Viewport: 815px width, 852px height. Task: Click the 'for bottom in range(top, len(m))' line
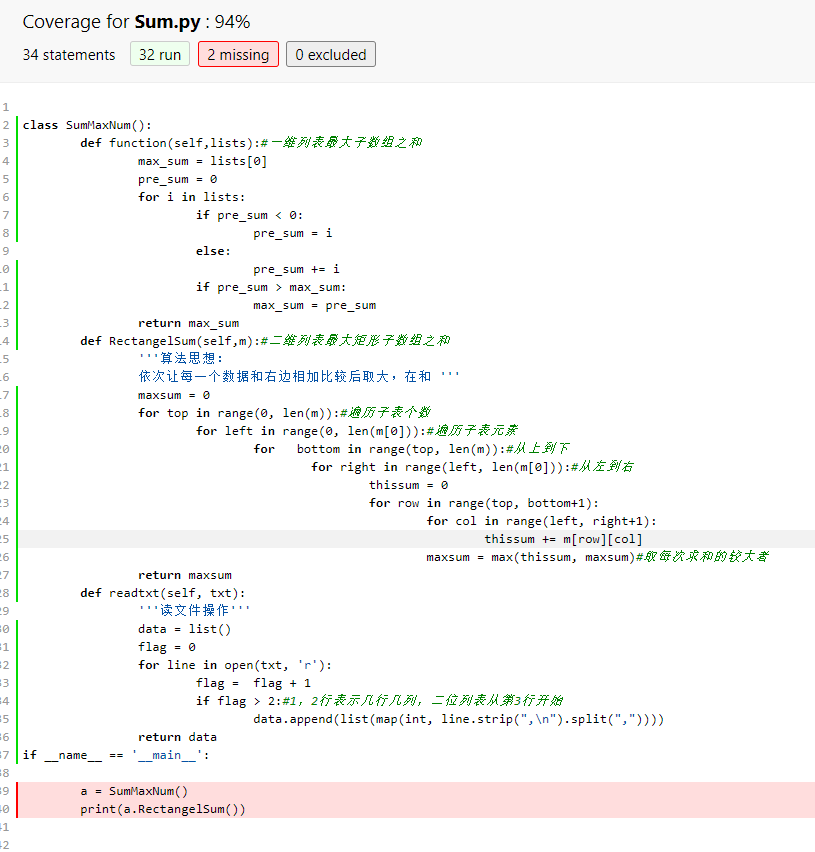click(x=411, y=449)
